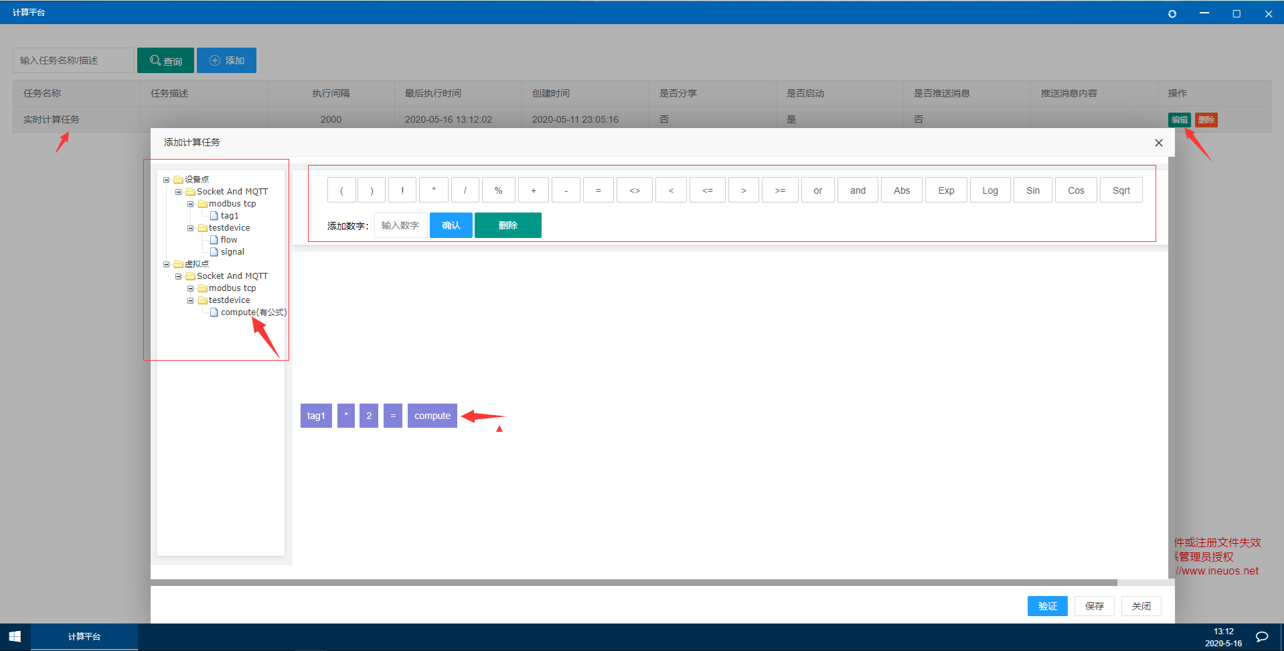Screen dimensions: 1284x651
Task: Insert the not-equal <> operator
Action: point(634,190)
